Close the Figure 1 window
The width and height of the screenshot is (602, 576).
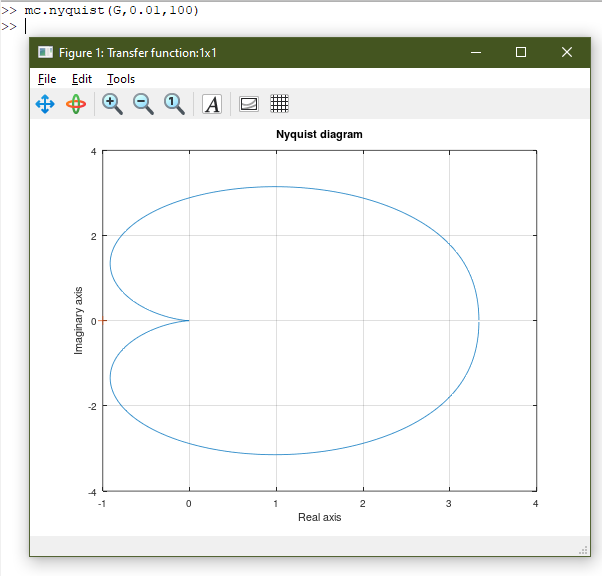[567, 52]
